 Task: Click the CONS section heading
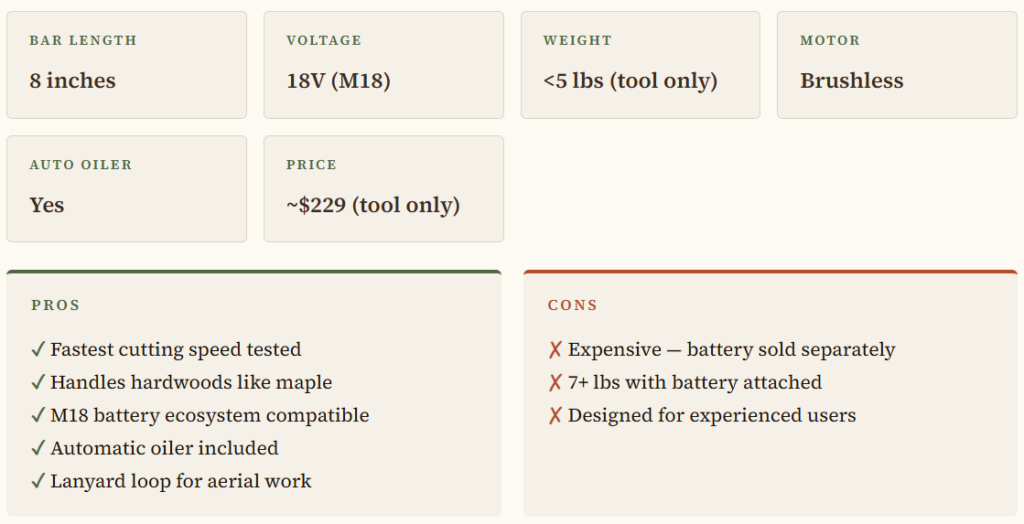[572, 305]
